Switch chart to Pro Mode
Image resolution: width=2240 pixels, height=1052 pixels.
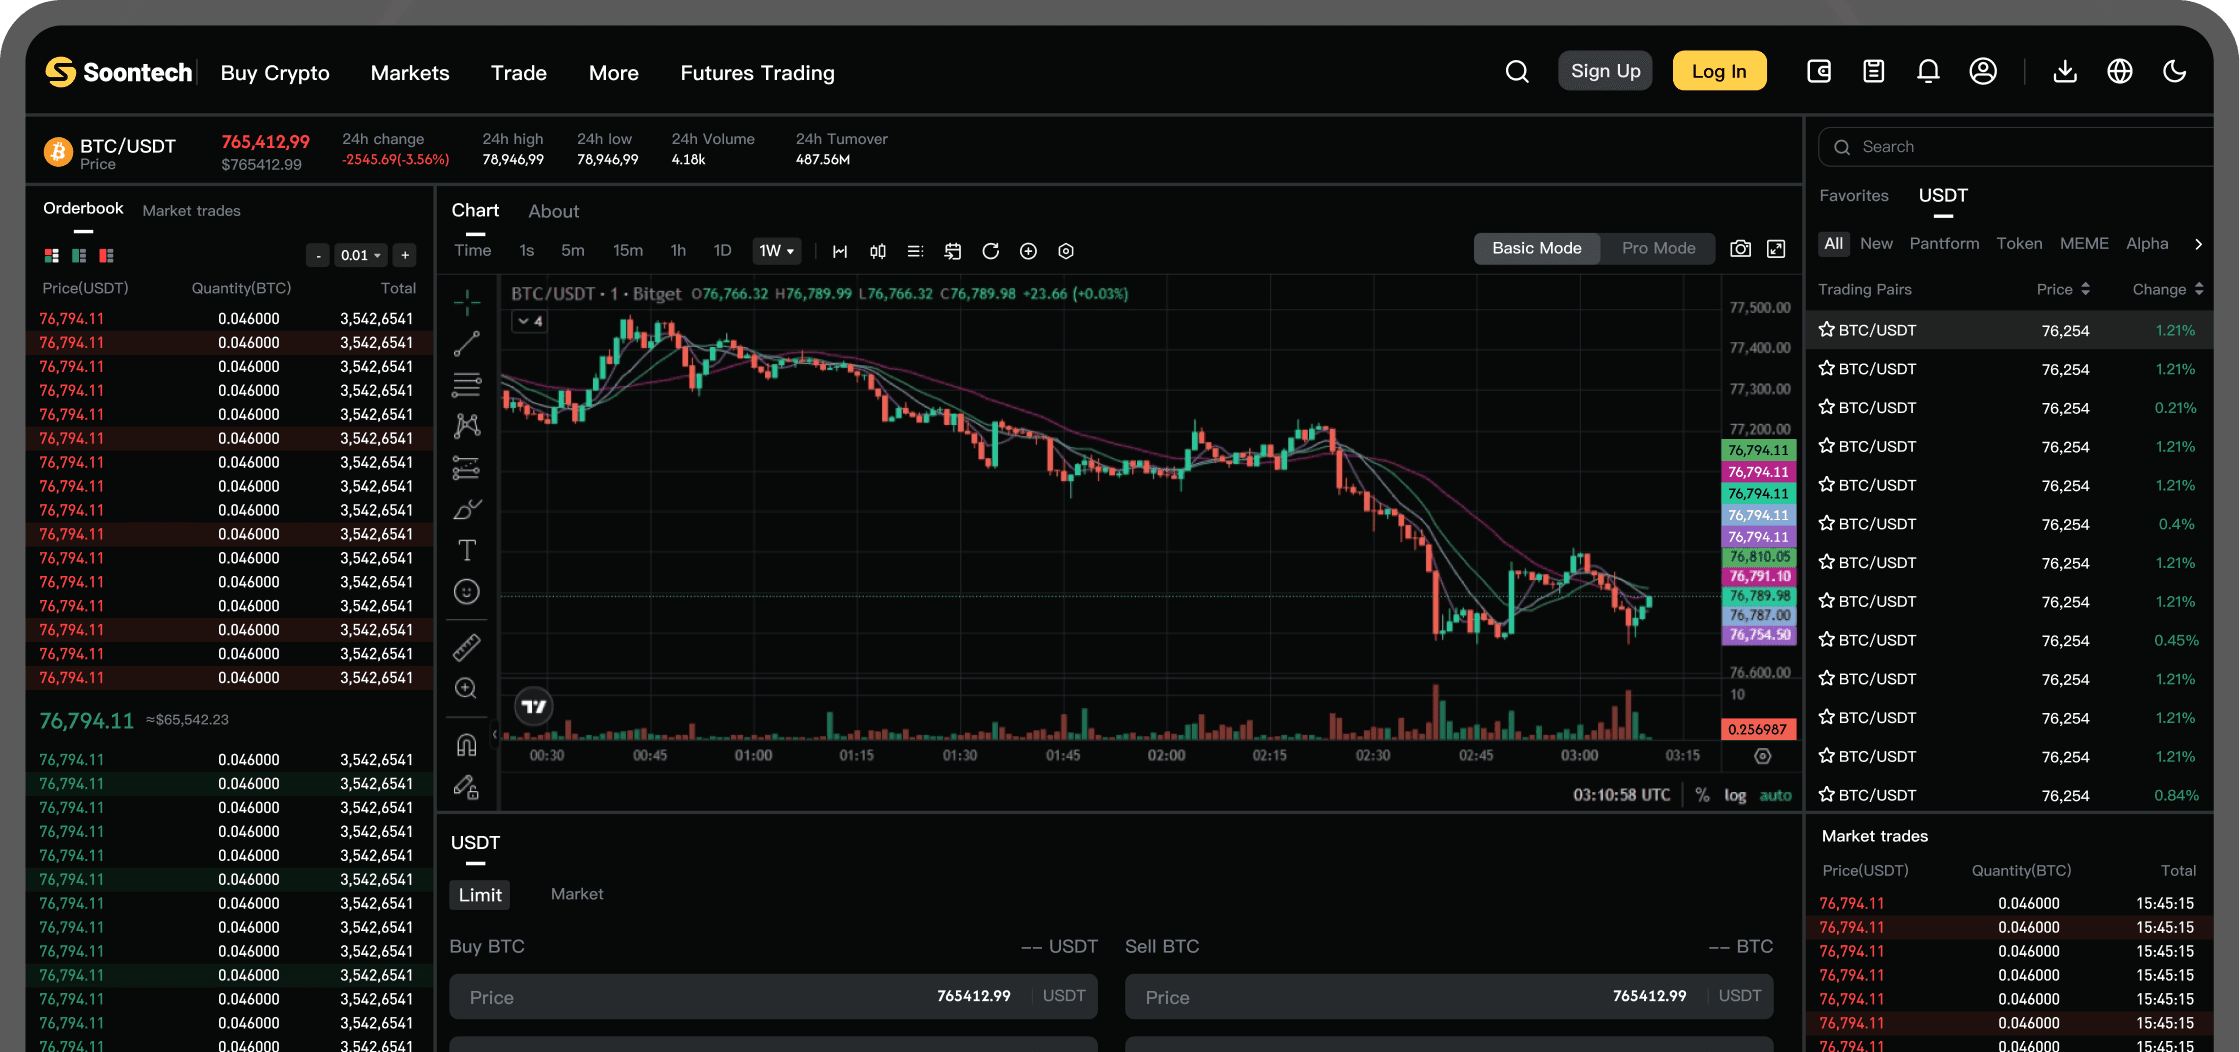pyautogui.click(x=1658, y=248)
